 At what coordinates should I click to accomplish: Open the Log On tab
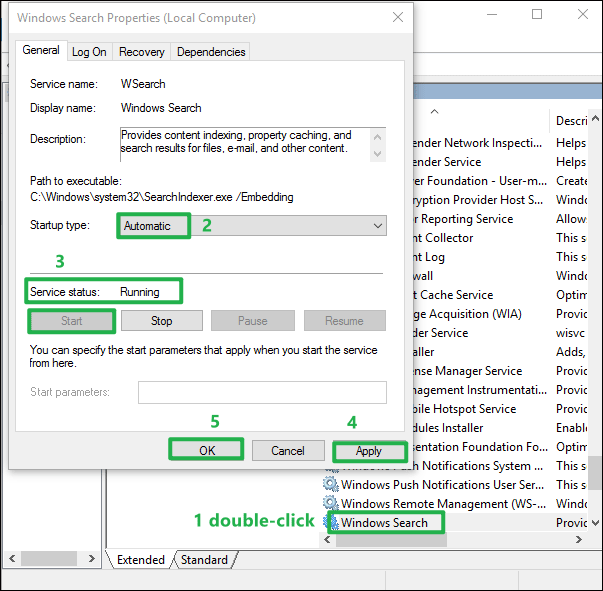[x=89, y=52]
